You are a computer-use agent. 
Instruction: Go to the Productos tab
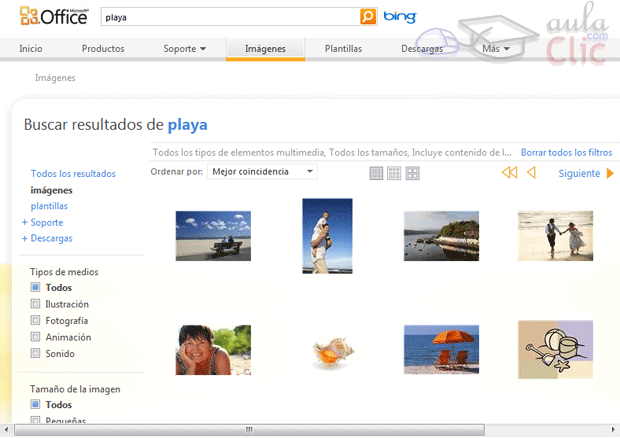pyautogui.click(x=103, y=48)
